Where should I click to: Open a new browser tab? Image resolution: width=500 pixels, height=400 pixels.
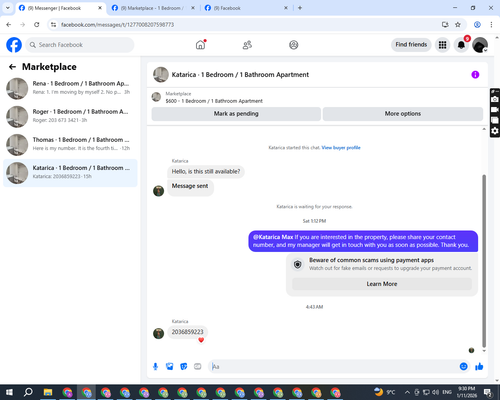click(300, 8)
